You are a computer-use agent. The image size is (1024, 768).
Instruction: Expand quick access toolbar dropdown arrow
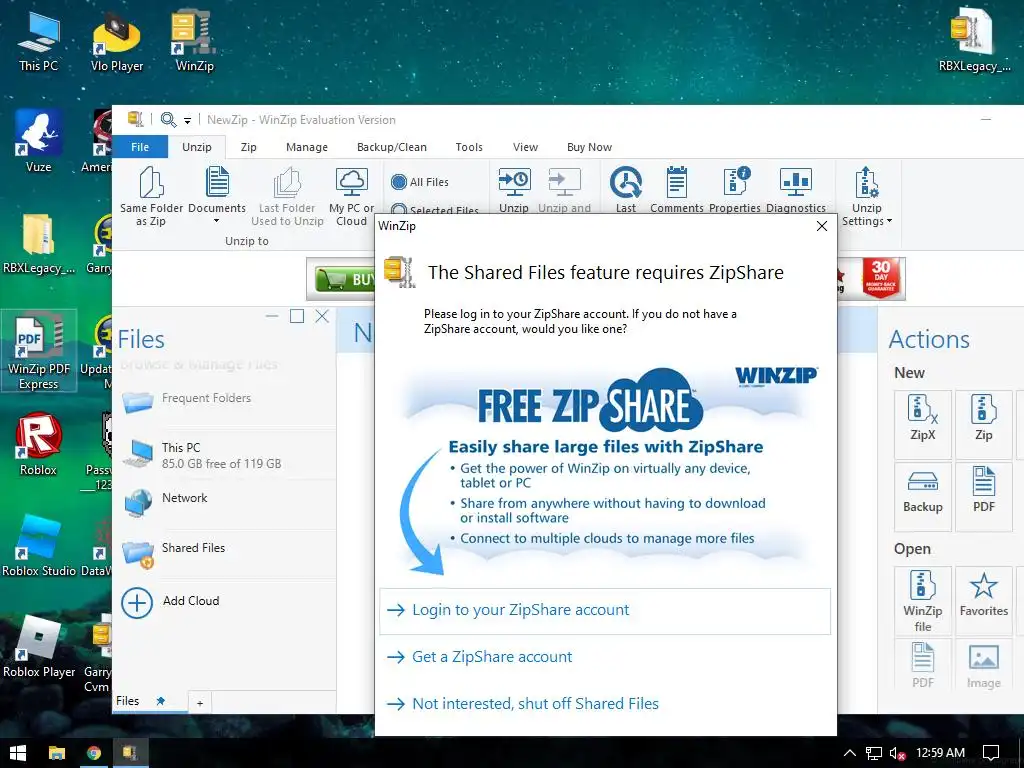tap(187, 121)
